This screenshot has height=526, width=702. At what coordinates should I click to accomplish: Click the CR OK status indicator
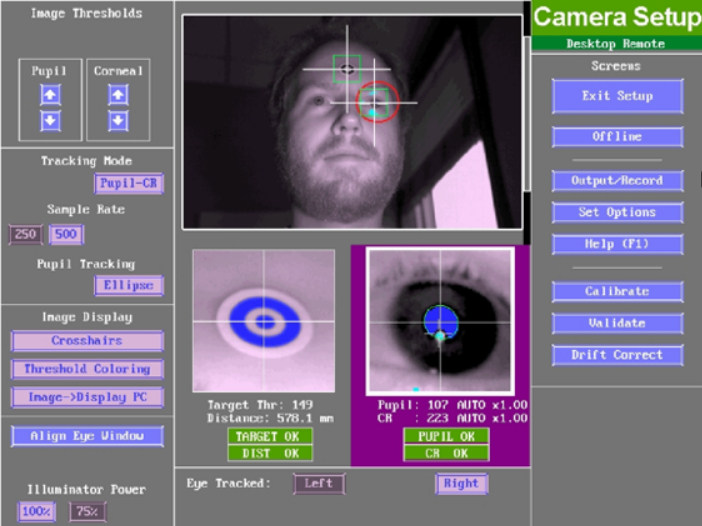[x=446, y=453]
